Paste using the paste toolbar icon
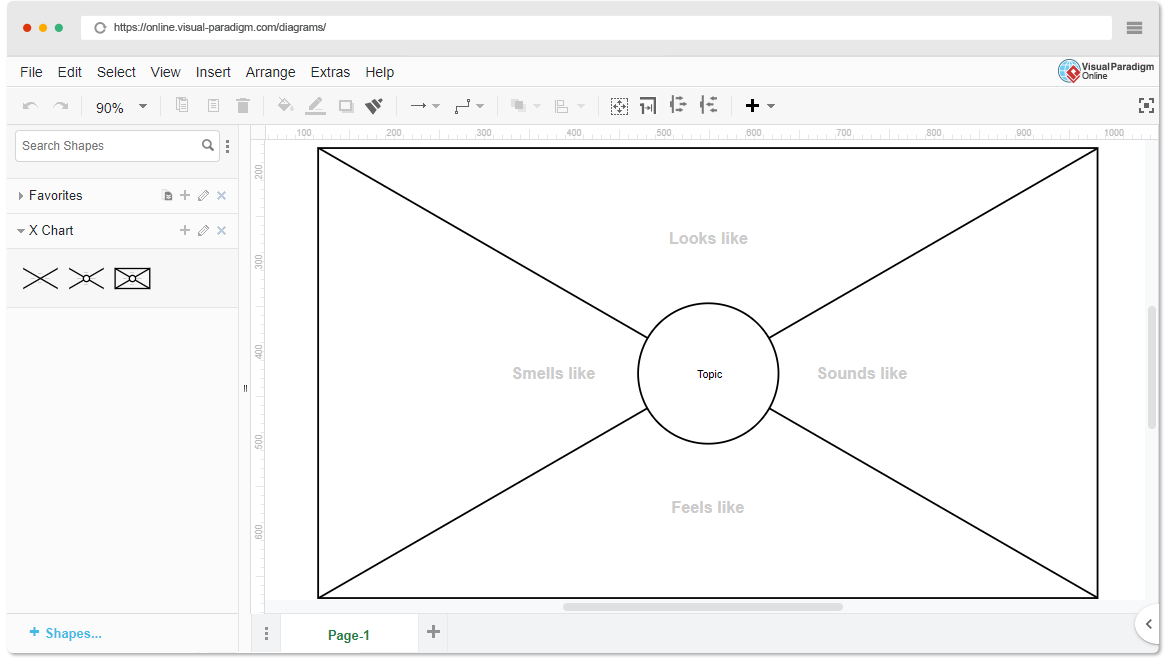The height and width of the screenshot is (665, 1170). (x=213, y=105)
